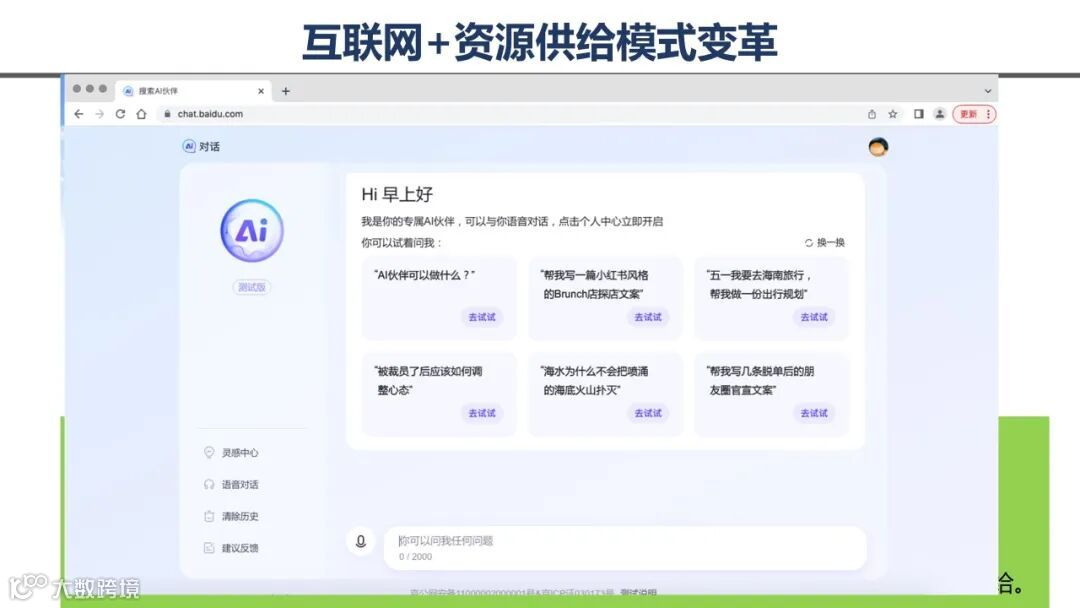Click the trash icon for 清除历史
Viewport: 1080px width, 608px height.
pos(209,516)
